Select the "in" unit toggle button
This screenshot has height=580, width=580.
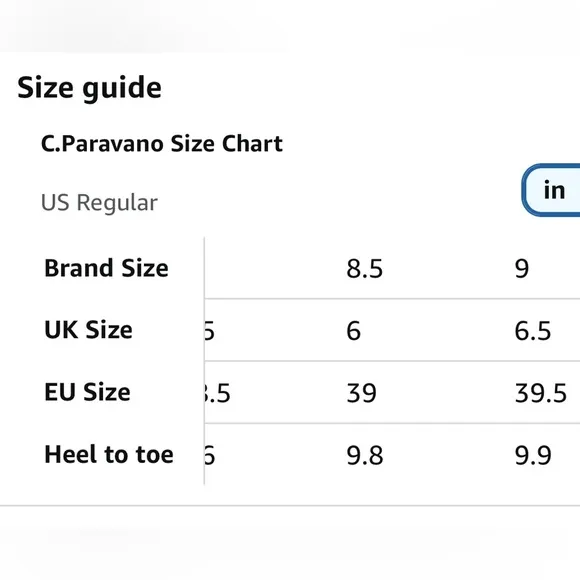551,190
